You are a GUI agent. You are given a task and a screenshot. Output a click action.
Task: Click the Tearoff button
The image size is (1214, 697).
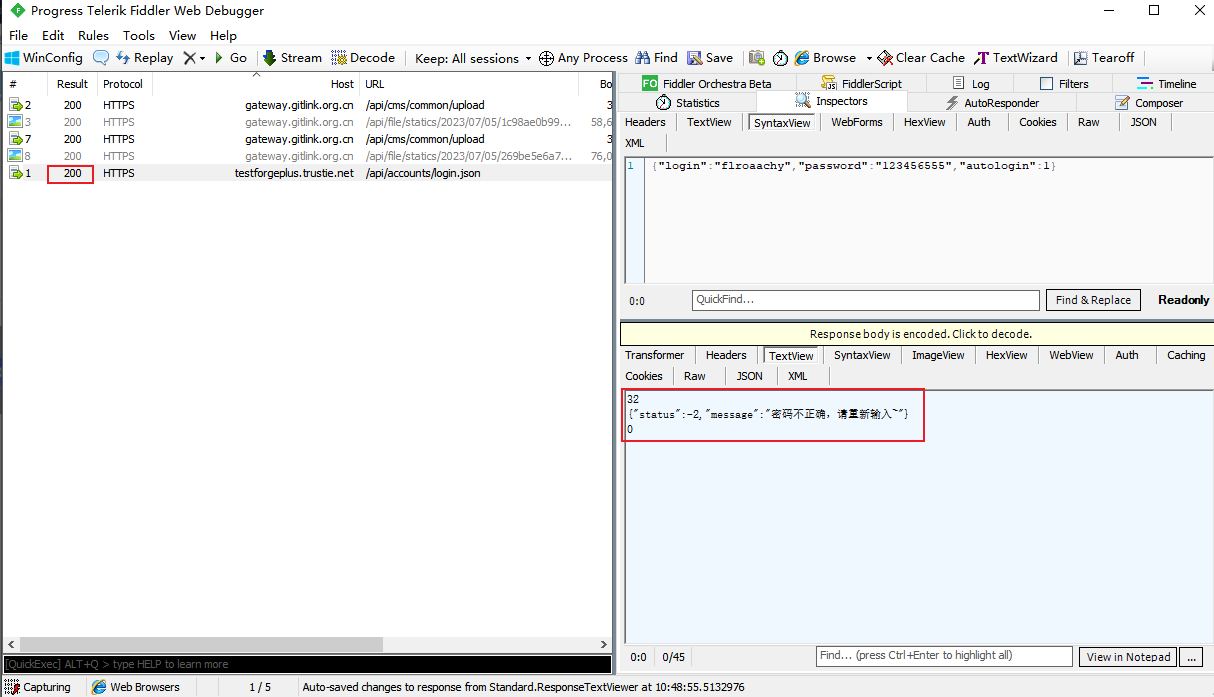click(x=1104, y=58)
